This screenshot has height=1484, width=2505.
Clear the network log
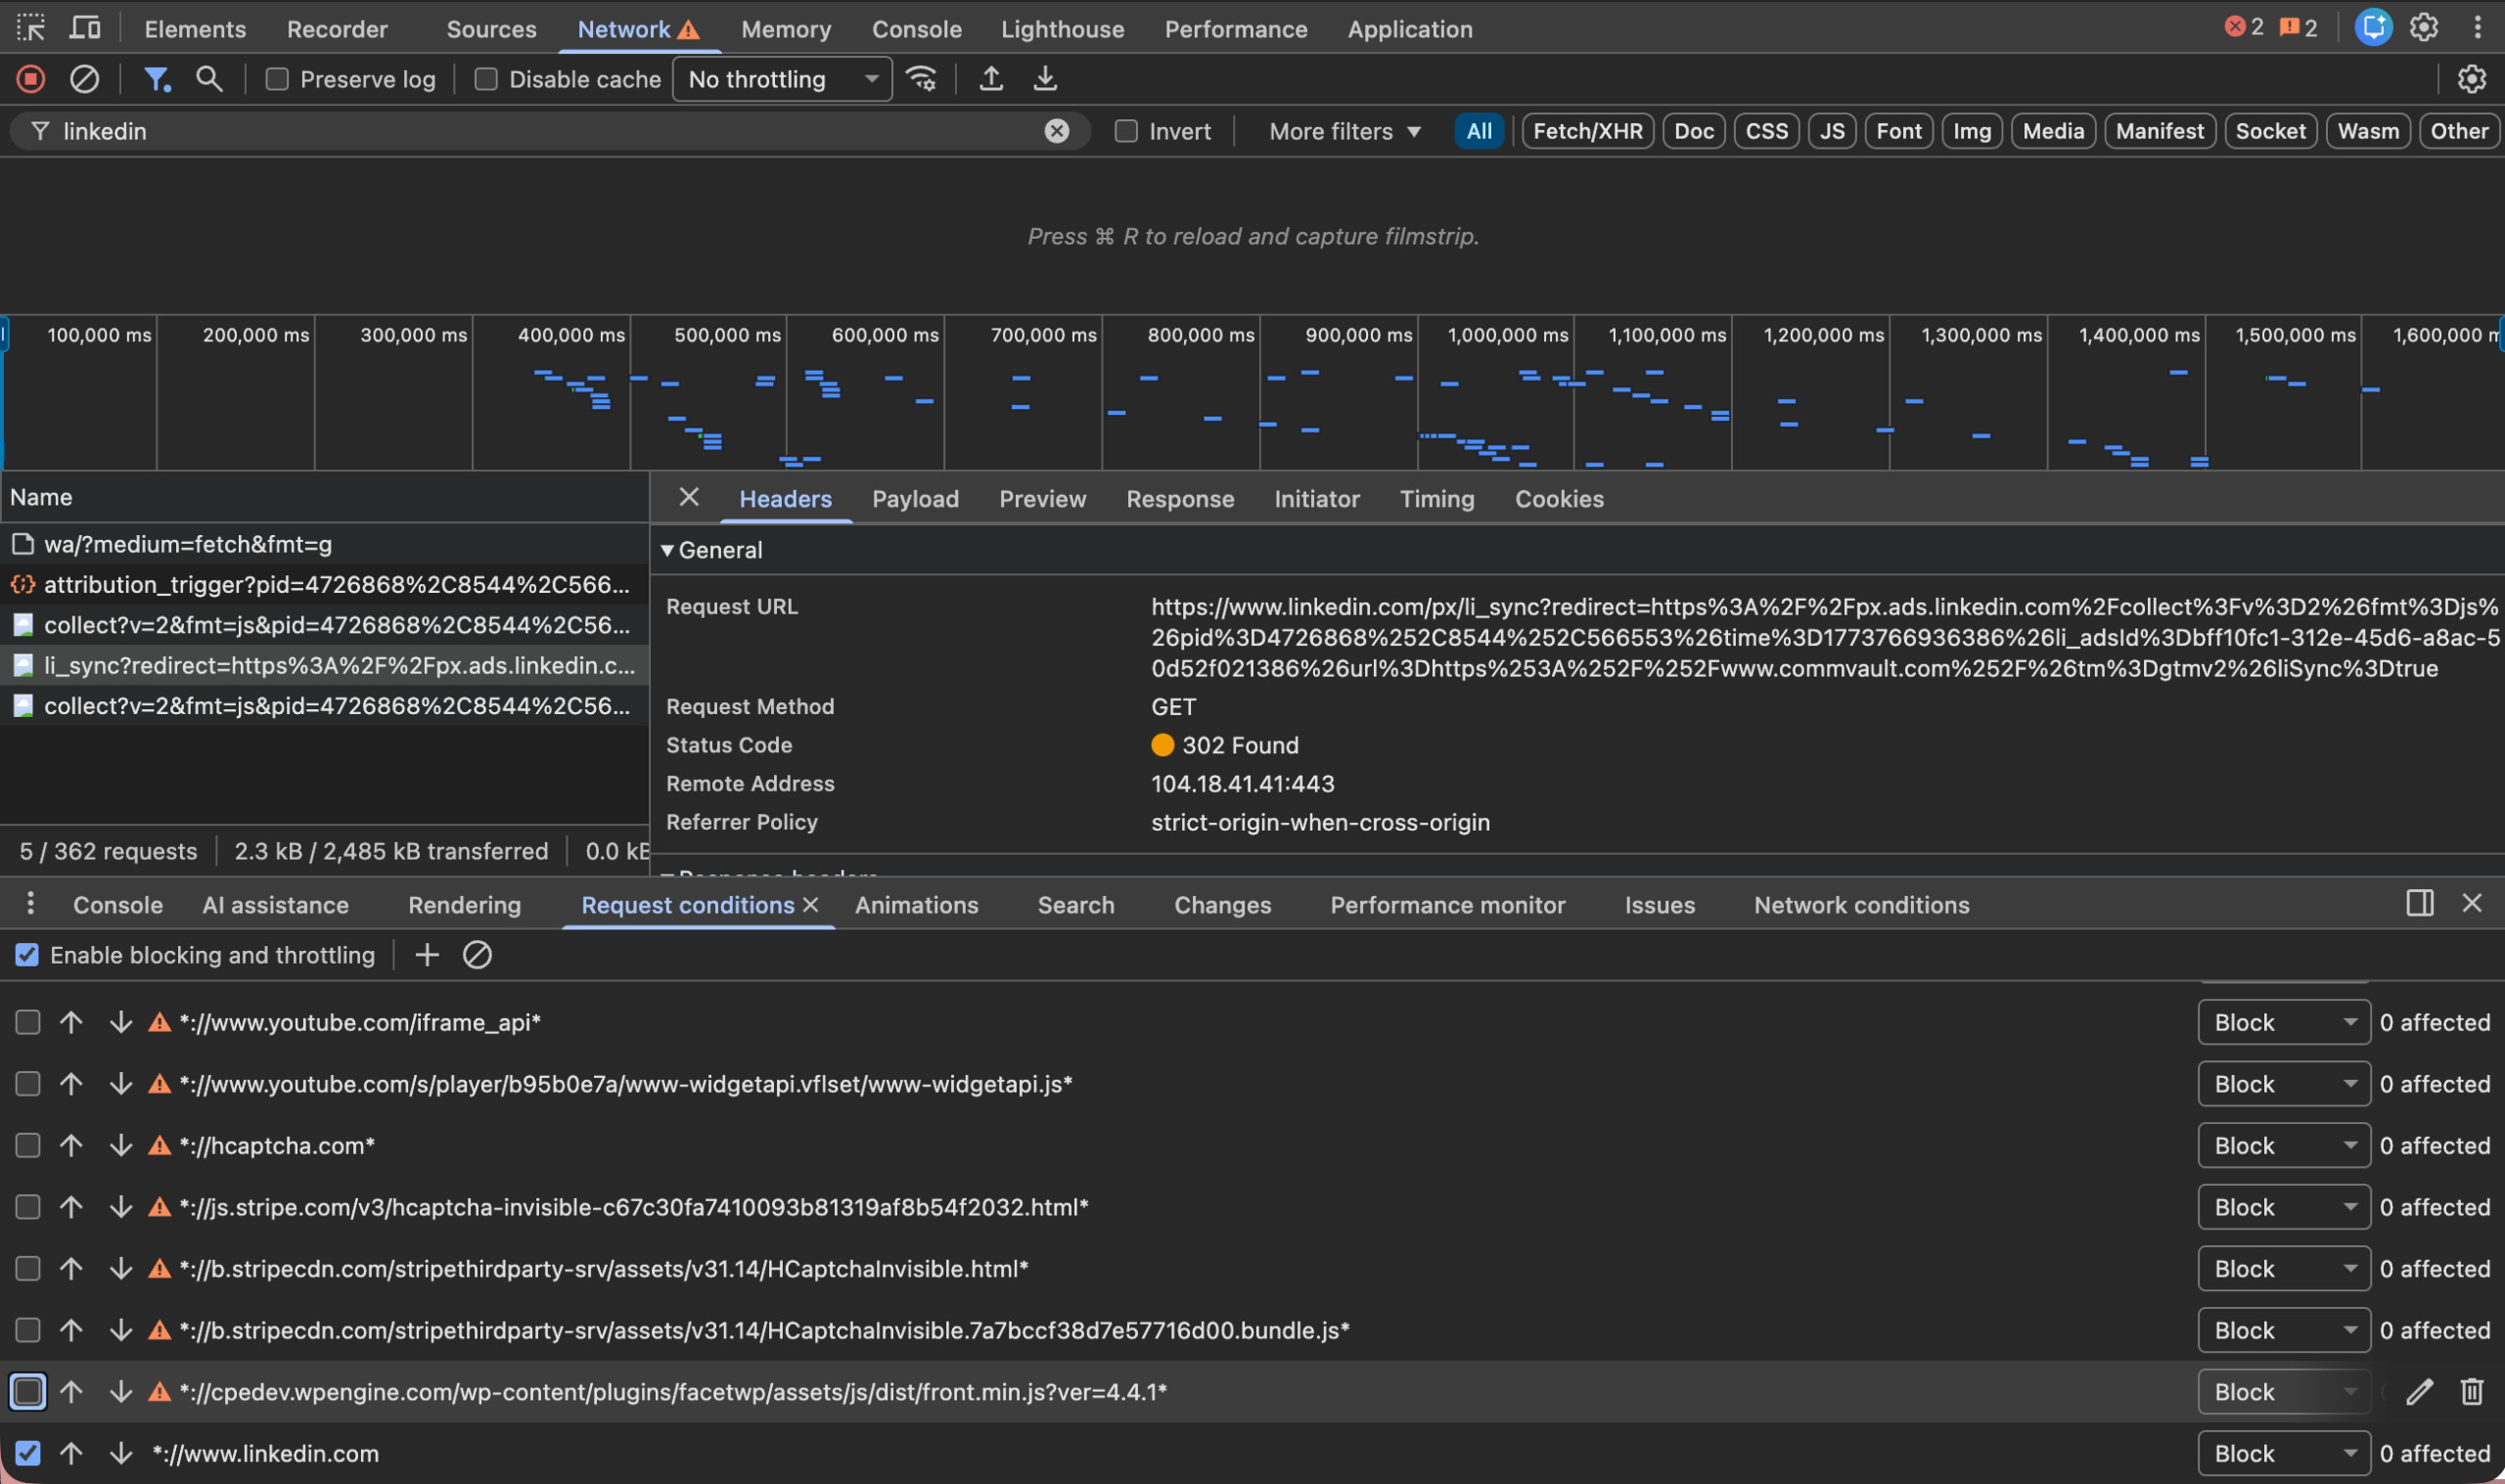(84, 79)
